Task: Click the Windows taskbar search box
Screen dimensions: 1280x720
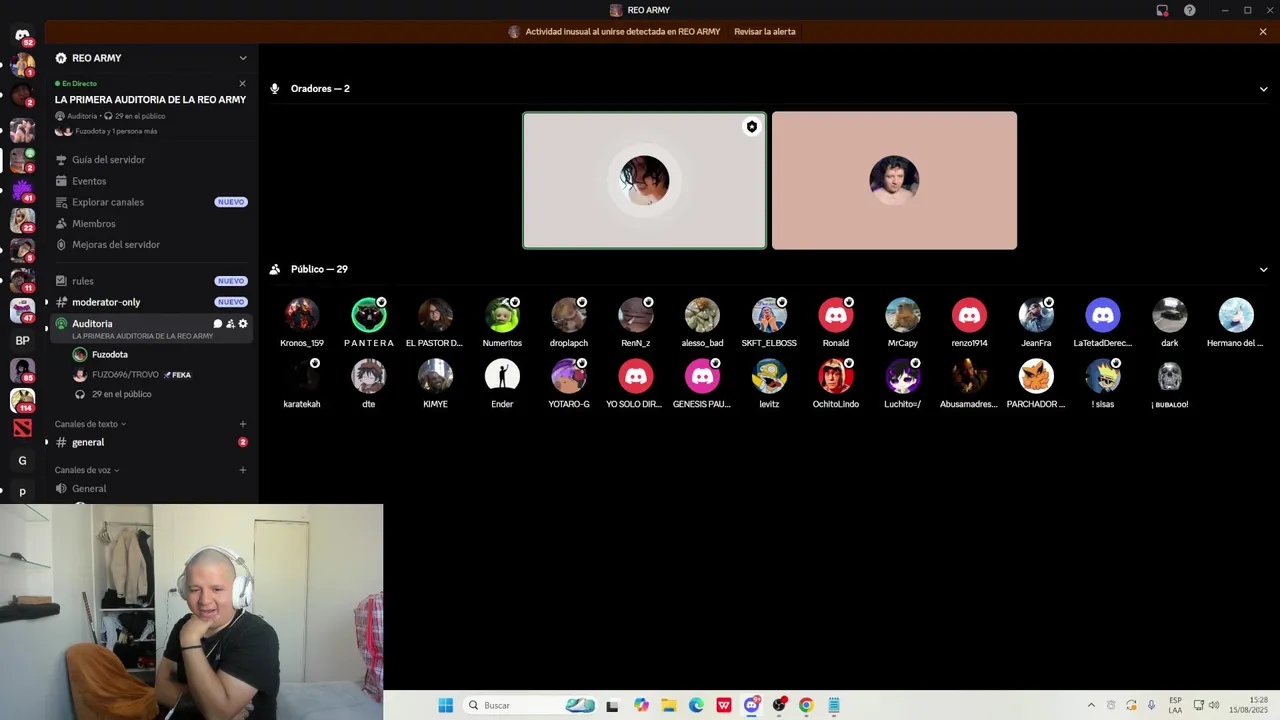Action: [x=532, y=705]
